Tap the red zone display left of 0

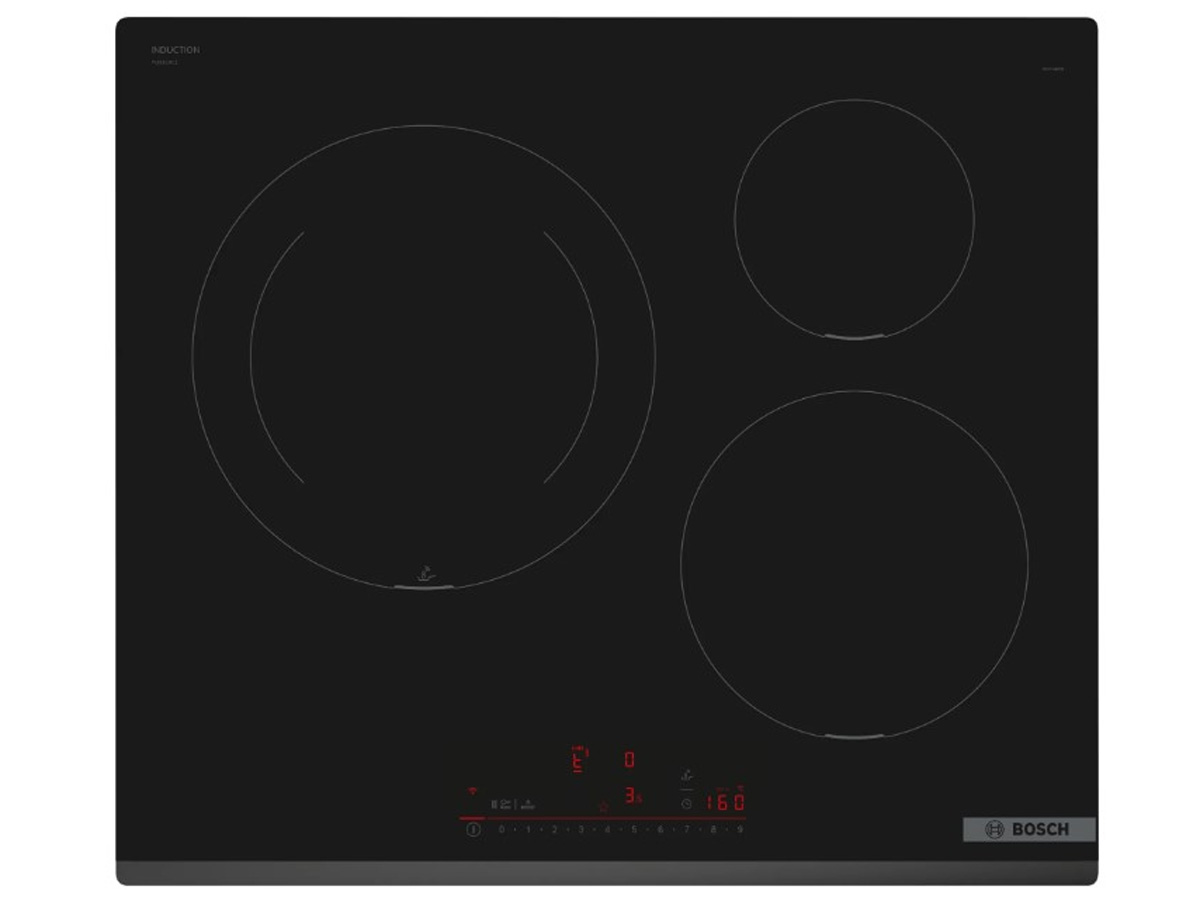click(578, 761)
